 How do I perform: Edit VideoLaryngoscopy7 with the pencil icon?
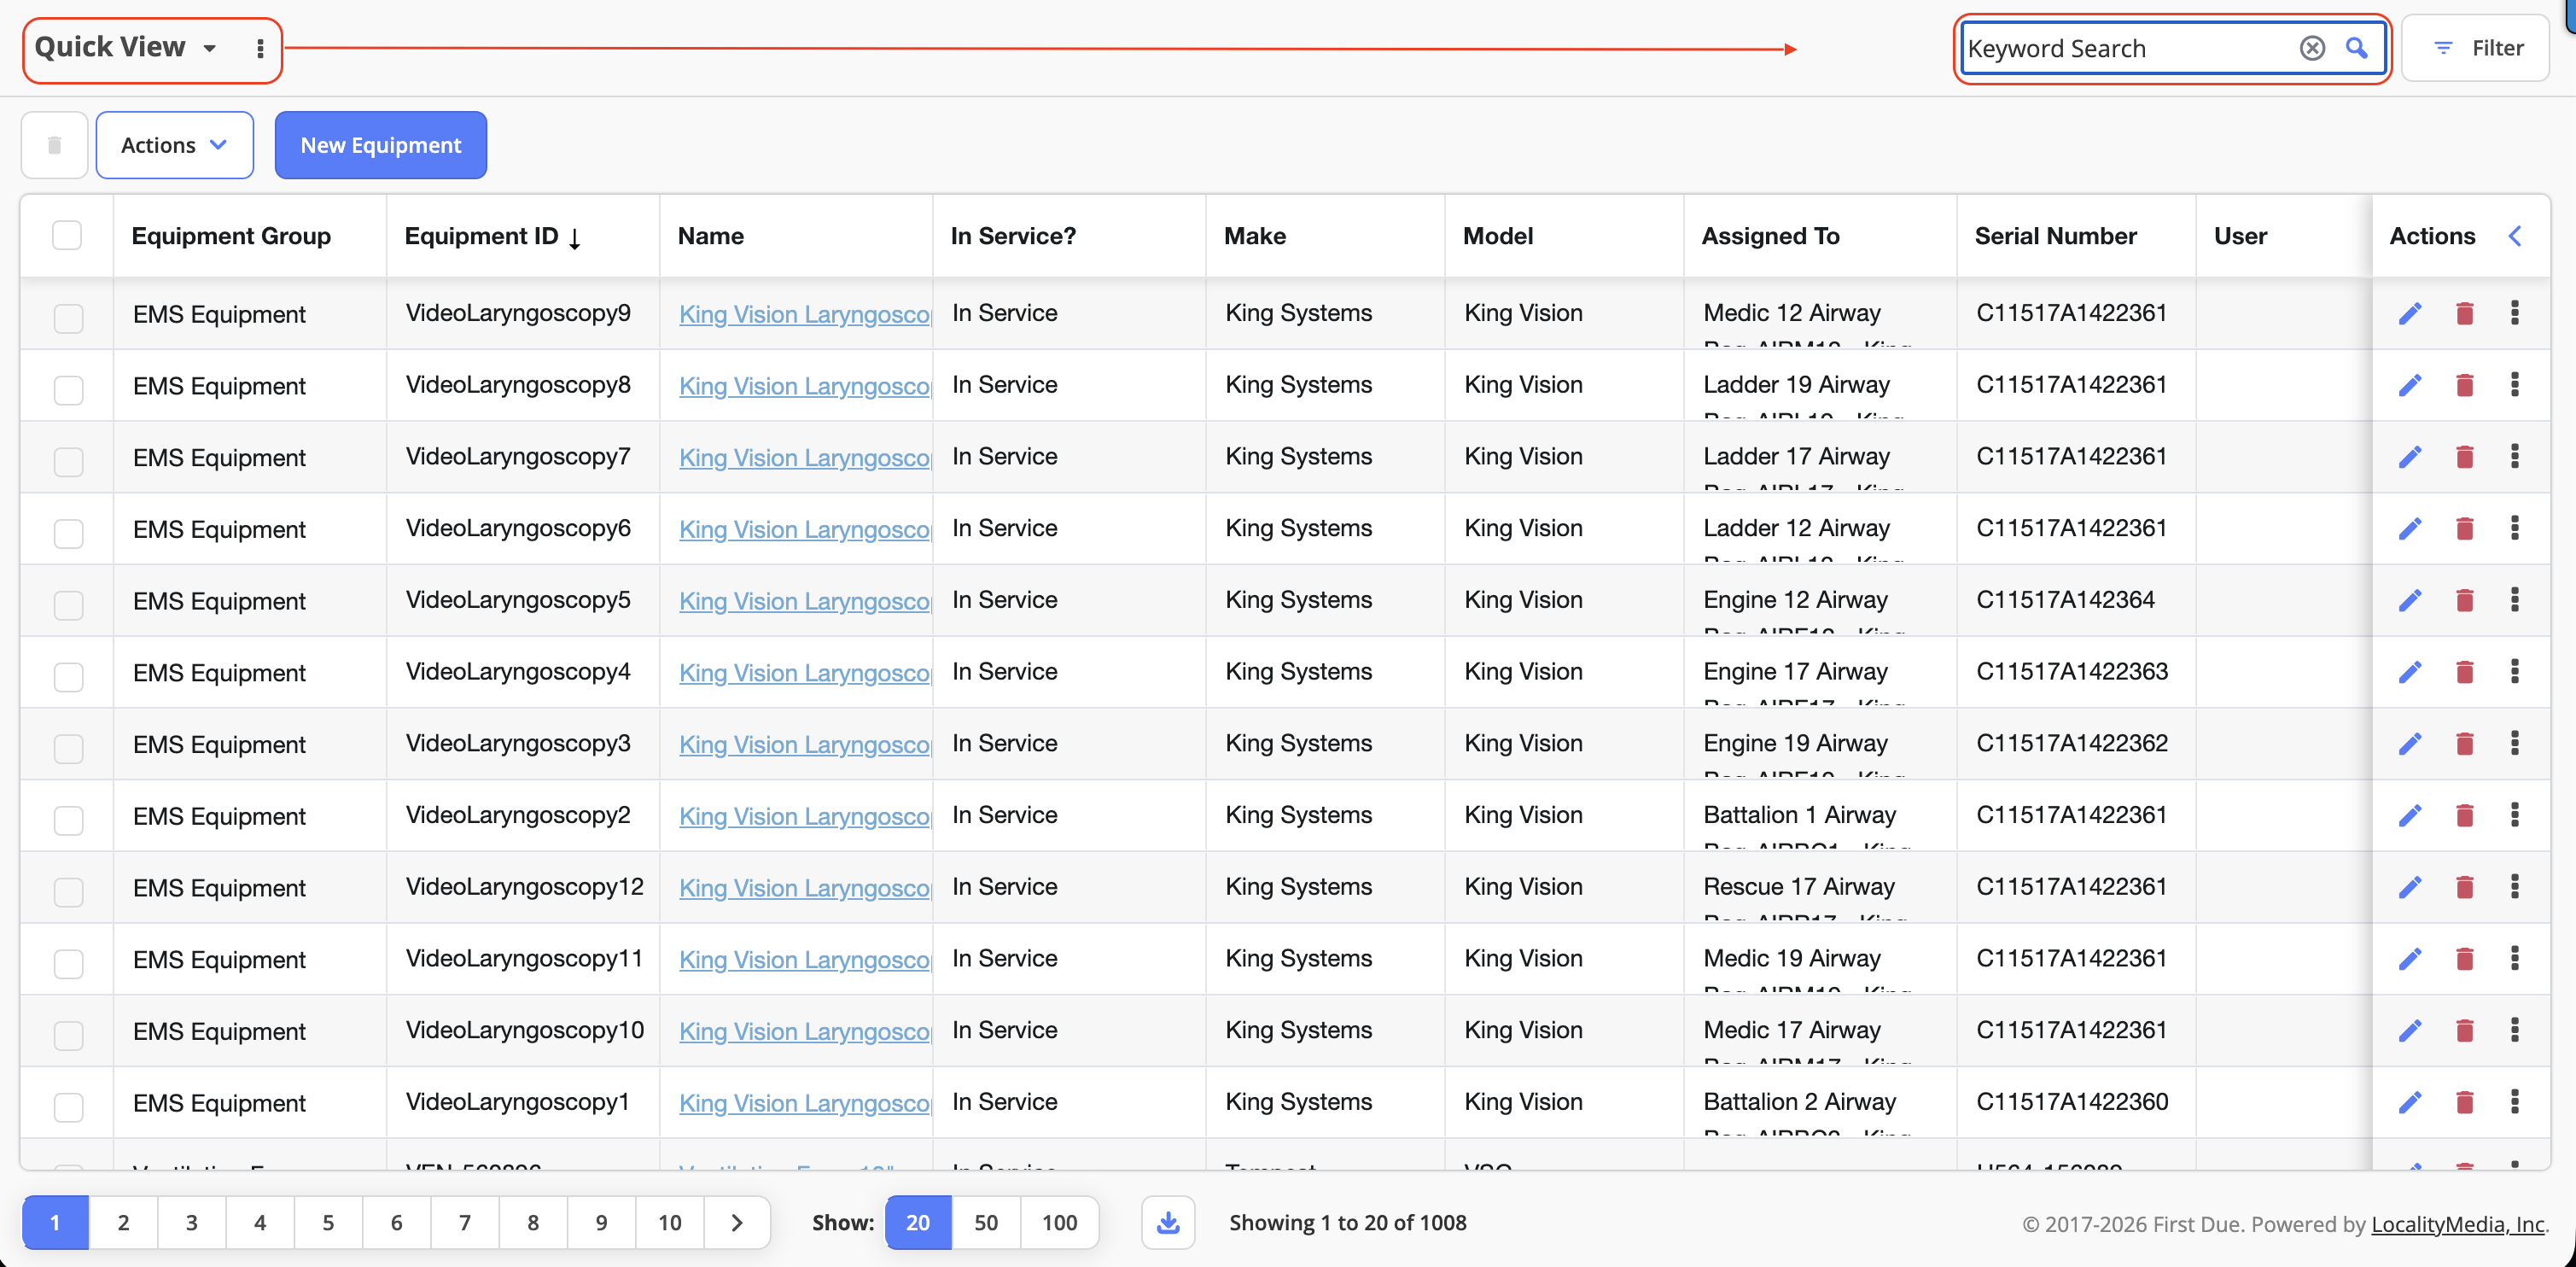point(2410,457)
